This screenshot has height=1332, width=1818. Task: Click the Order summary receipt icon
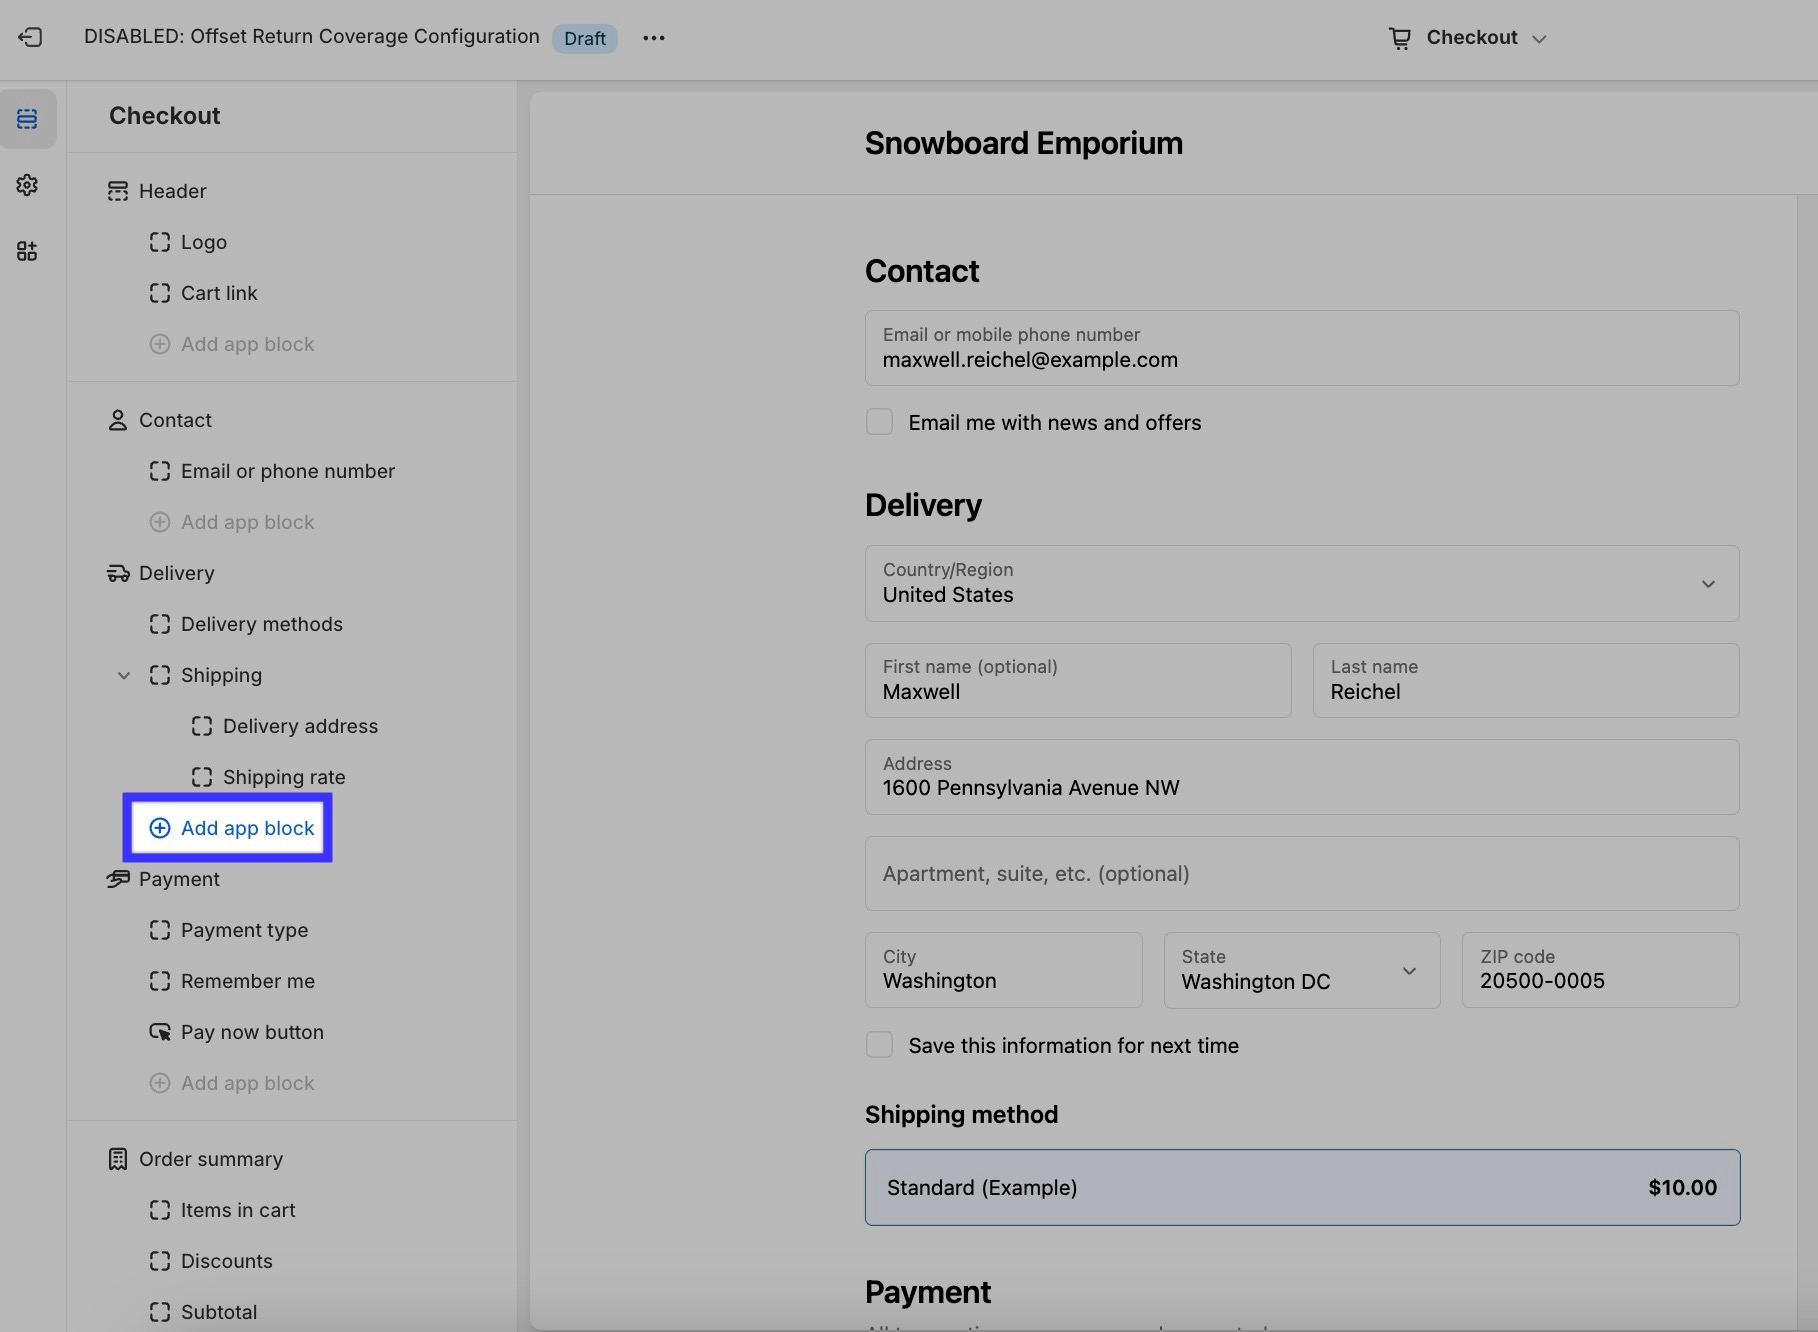coord(118,1159)
